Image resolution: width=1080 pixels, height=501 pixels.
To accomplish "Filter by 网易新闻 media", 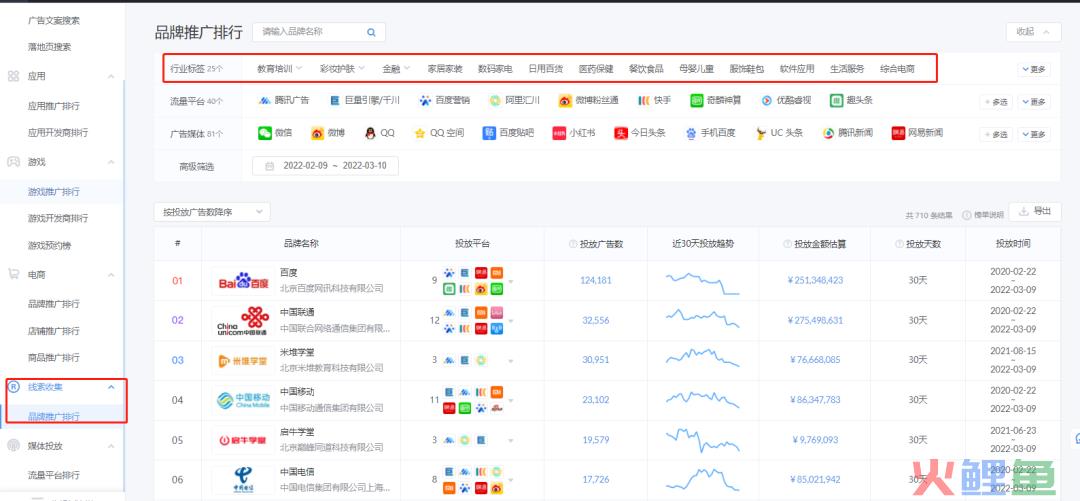I will pos(917,133).
